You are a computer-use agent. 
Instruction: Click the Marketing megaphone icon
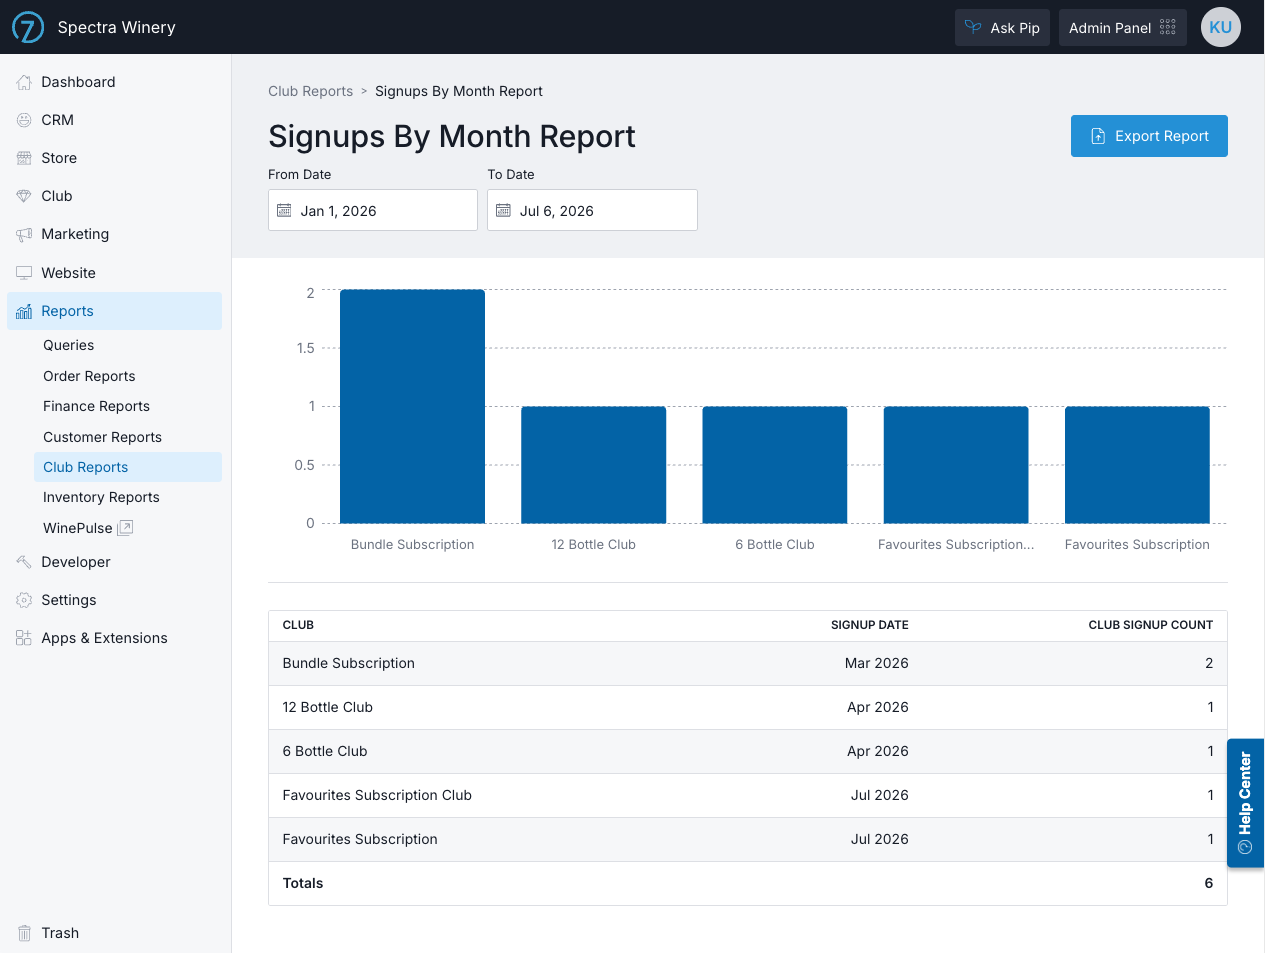point(24,234)
